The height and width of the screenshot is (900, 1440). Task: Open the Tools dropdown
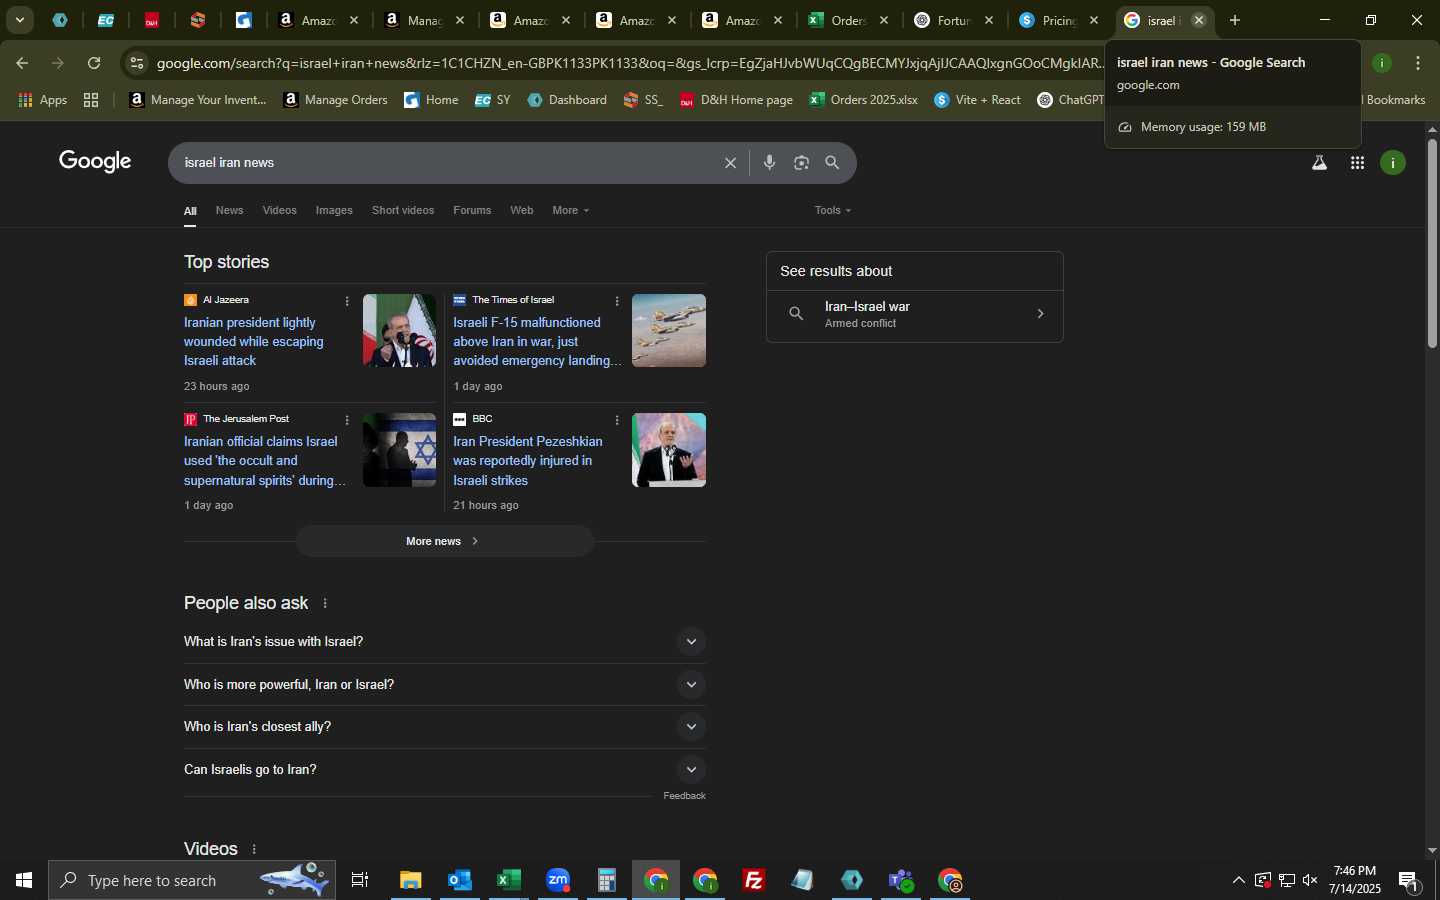833,210
